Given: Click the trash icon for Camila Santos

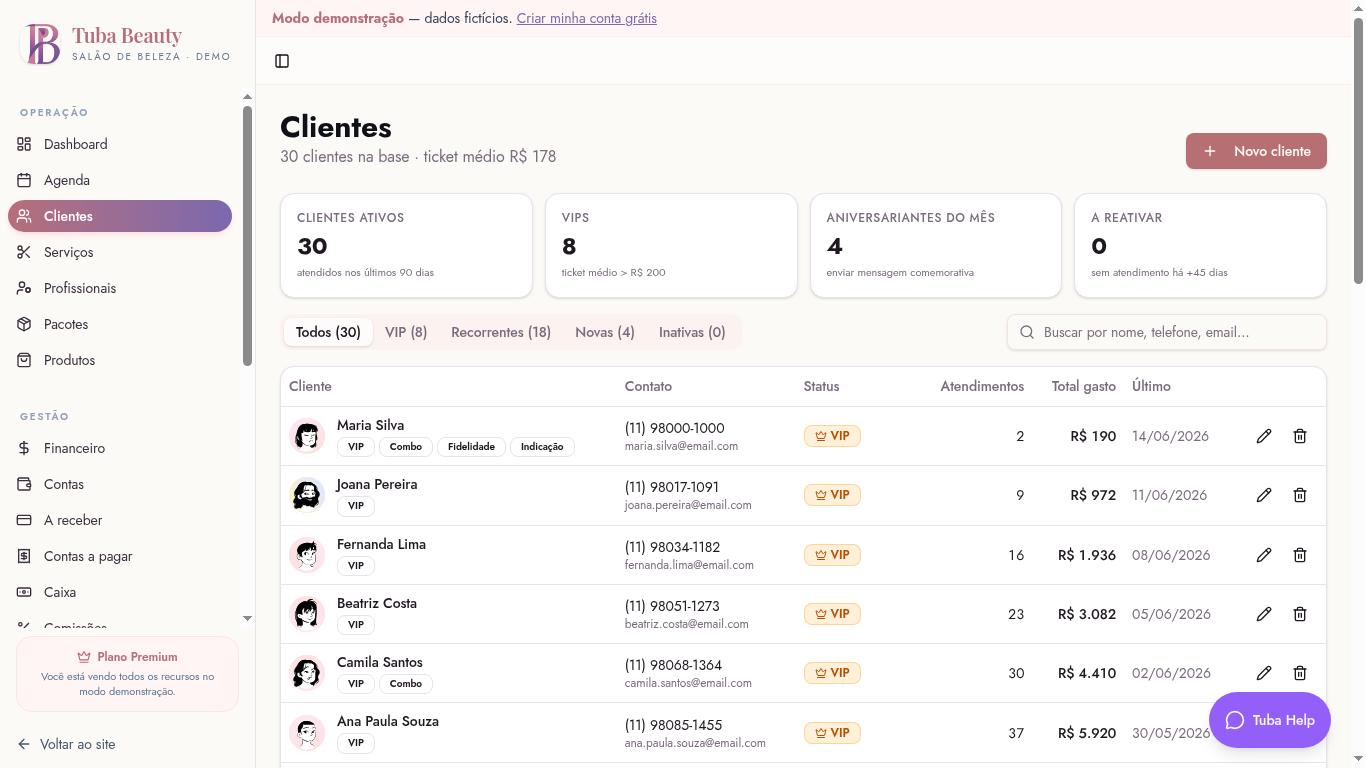Looking at the screenshot, I should (x=1300, y=673).
